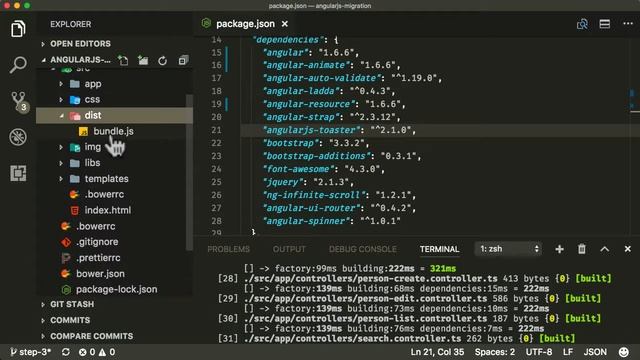640x360 pixels.
Task: Expand the app folder
Action: [93, 84]
